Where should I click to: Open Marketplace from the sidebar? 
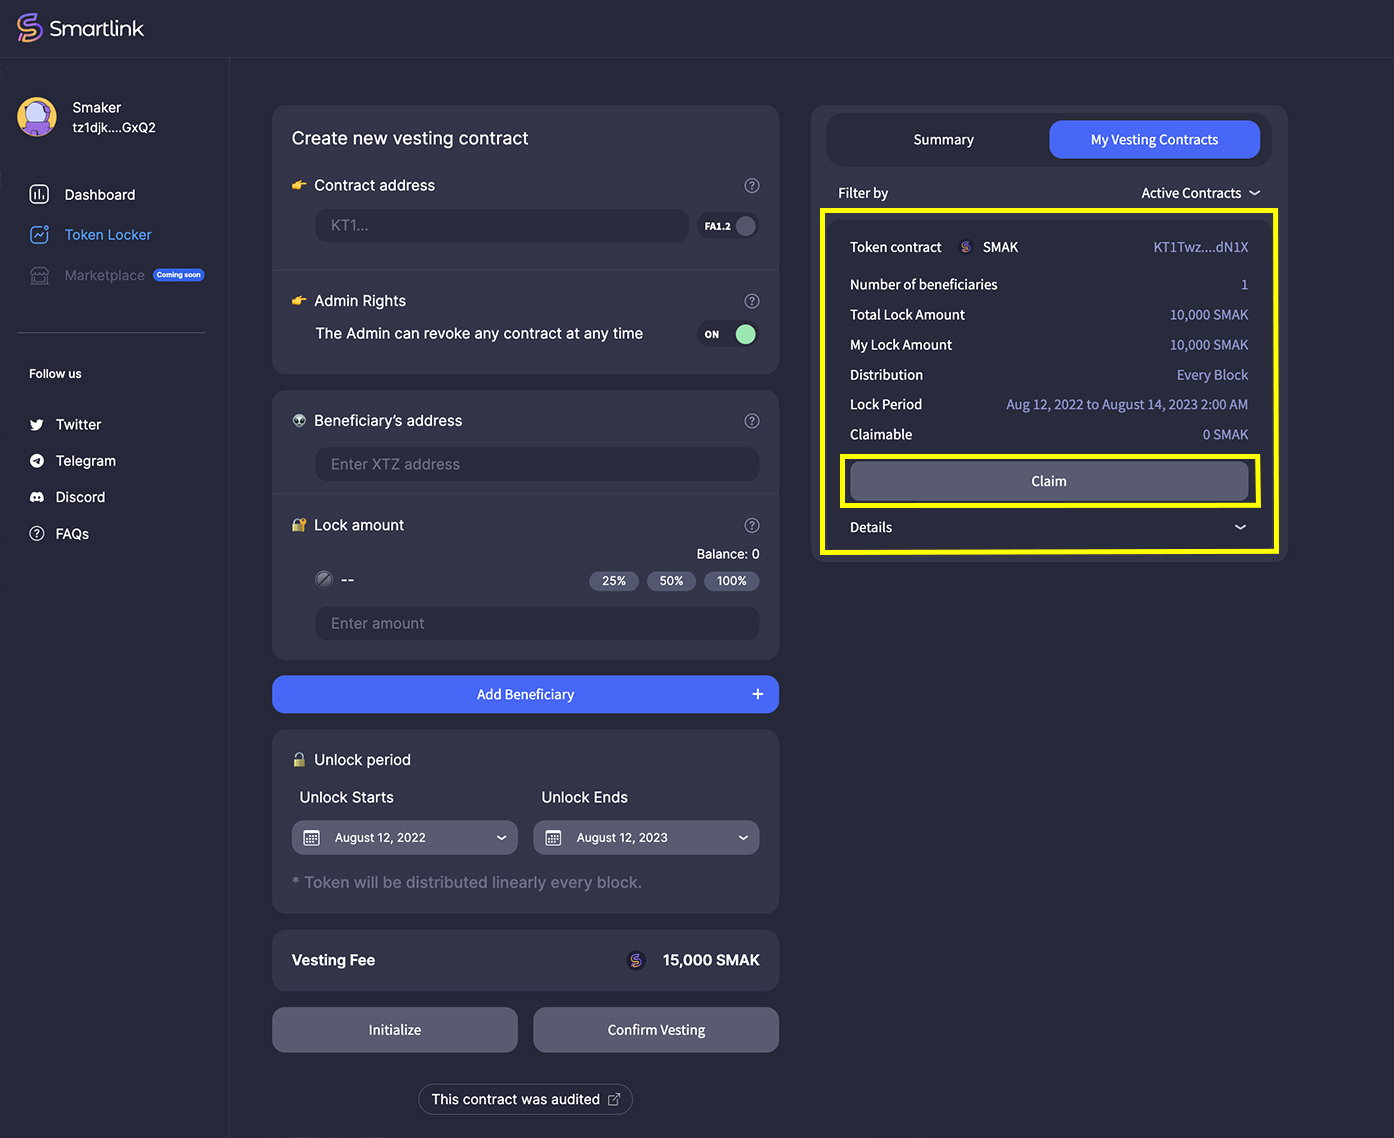[x=105, y=275]
